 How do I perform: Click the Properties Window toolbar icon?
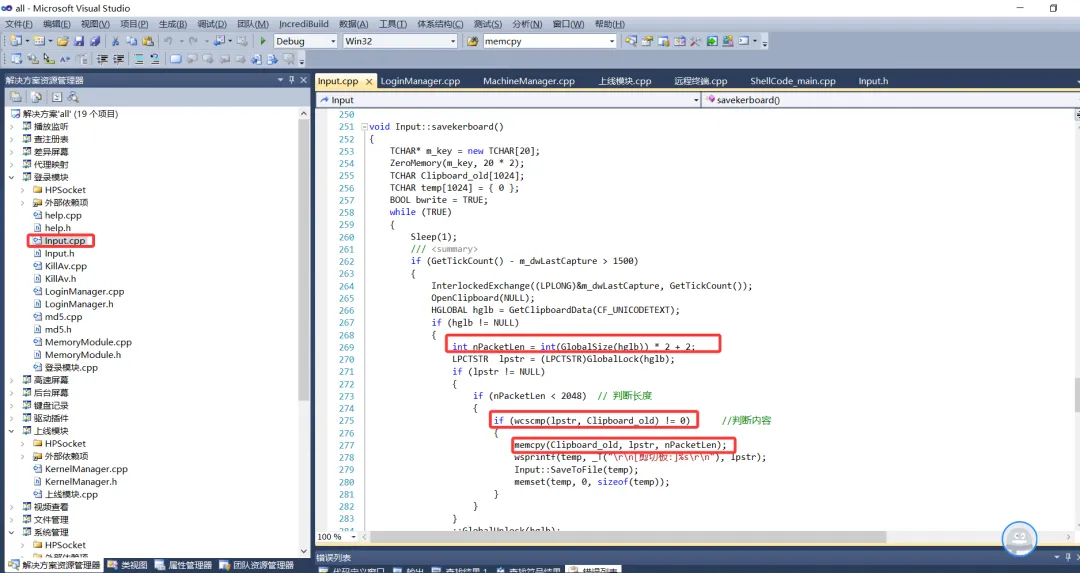click(647, 41)
